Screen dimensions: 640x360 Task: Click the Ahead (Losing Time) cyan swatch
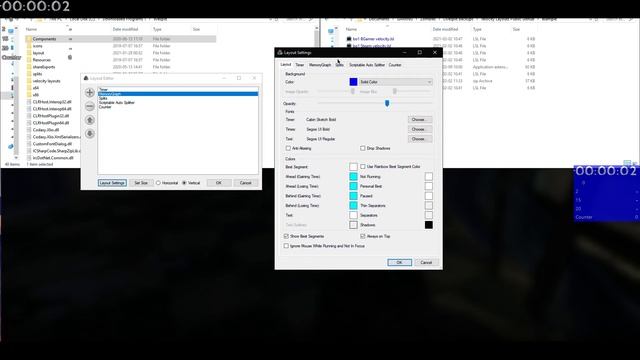tap(353, 186)
